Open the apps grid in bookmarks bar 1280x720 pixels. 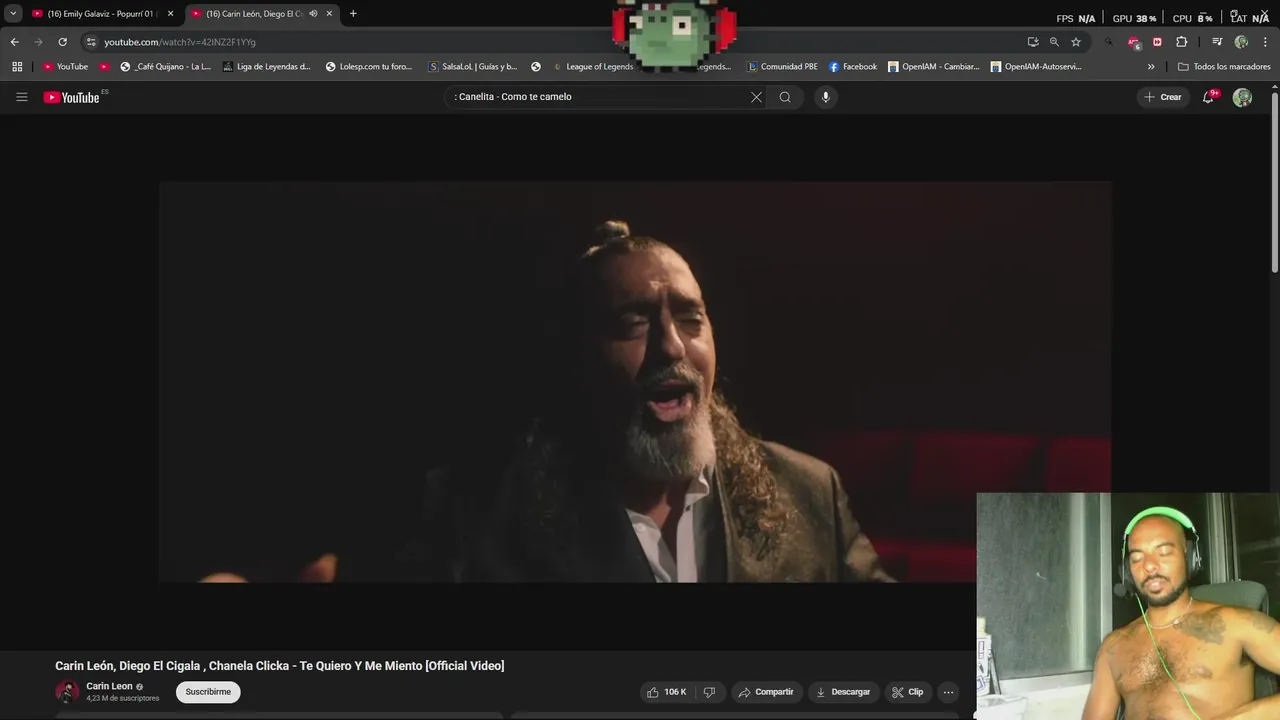point(17,67)
